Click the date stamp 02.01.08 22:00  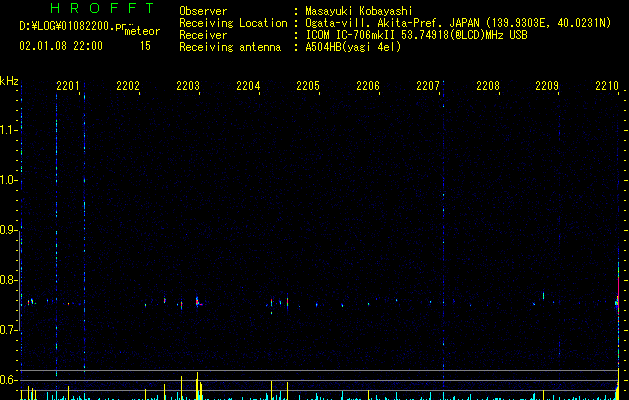(x=61, y=46)
